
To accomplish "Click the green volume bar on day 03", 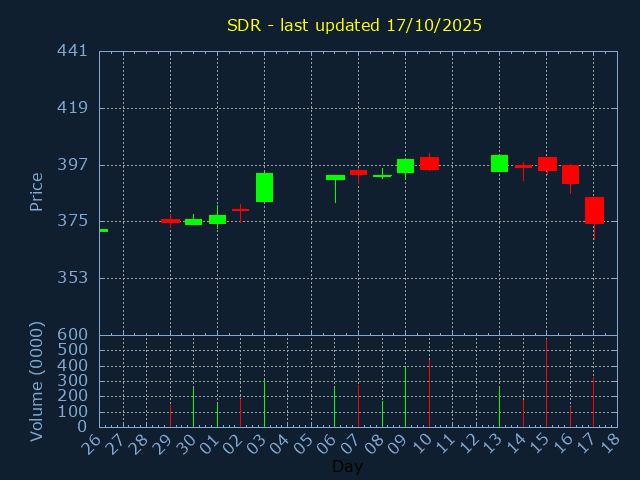I will coord(264,402).
